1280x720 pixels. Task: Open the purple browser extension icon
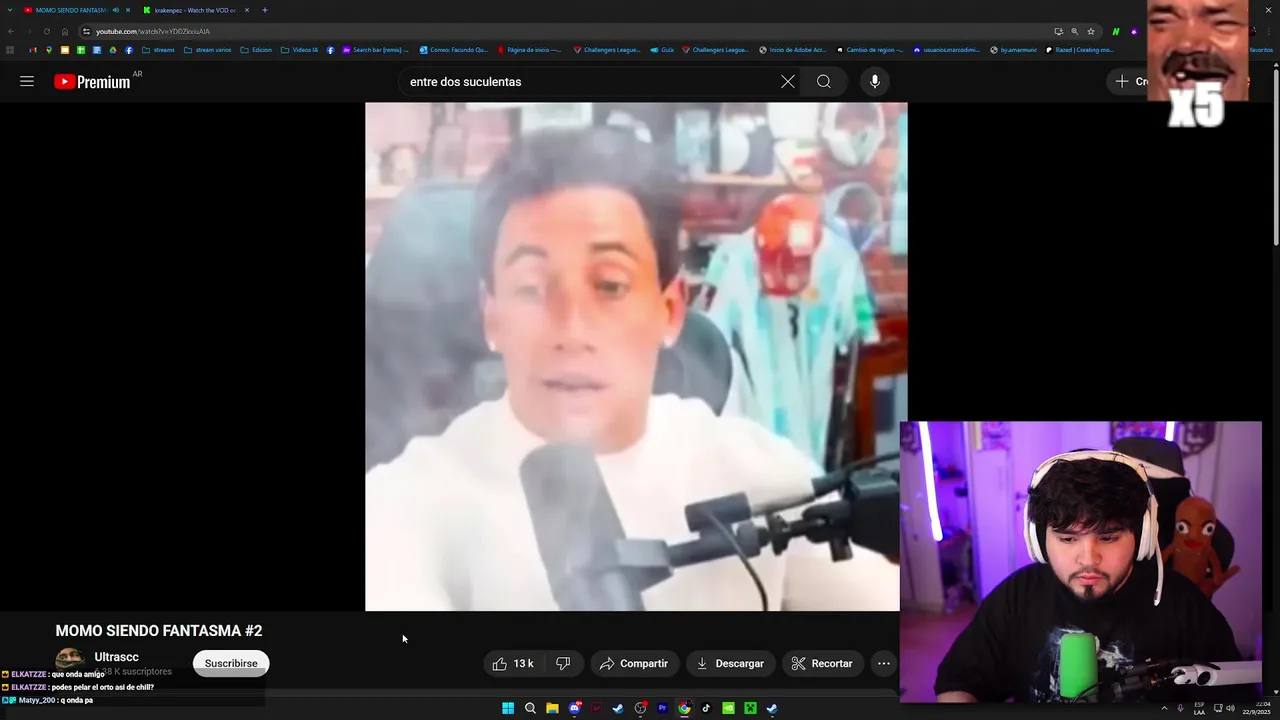(x=1134, y=31)
